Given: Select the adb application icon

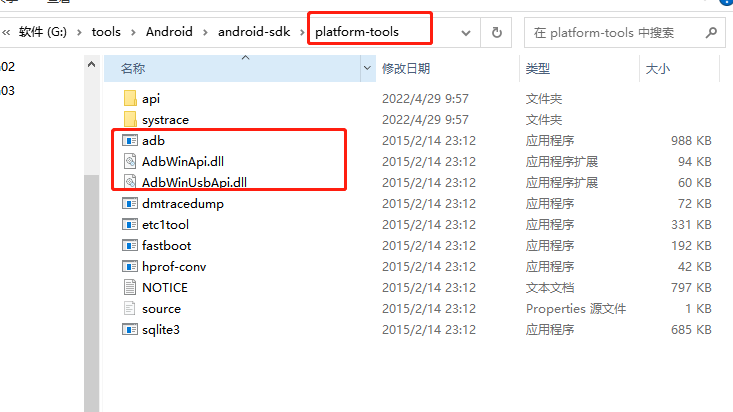Looking at the screenshot, I should 129,140.
